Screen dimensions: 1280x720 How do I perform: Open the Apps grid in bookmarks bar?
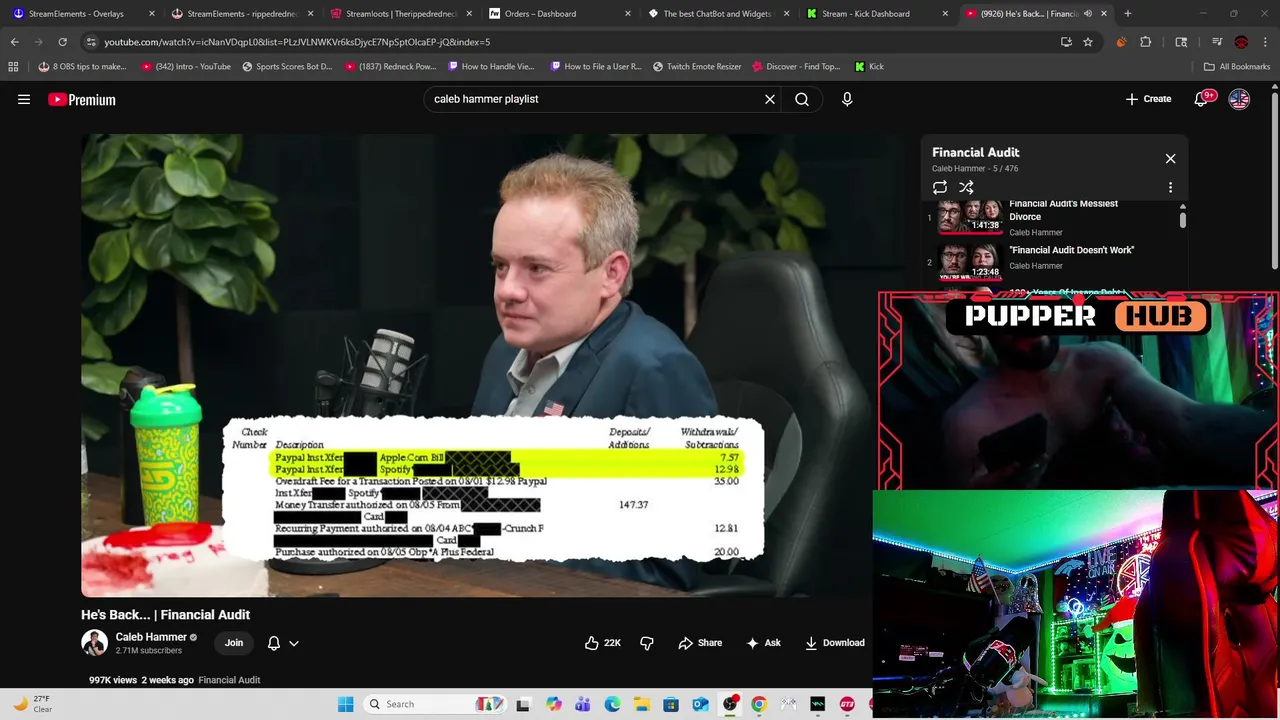13,66
